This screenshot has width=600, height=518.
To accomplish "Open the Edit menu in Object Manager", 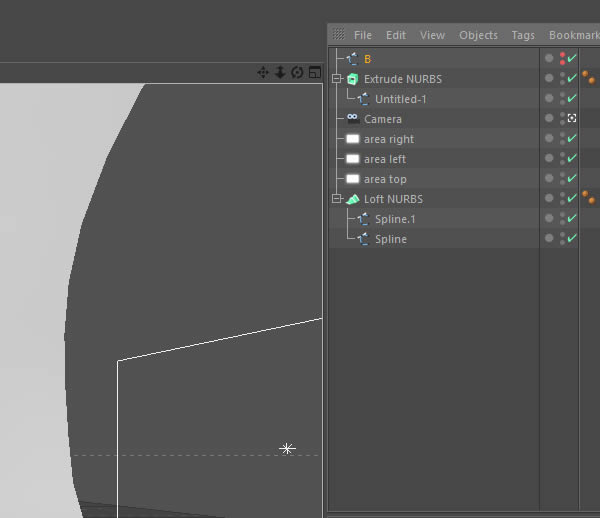I will pos(396,35).
